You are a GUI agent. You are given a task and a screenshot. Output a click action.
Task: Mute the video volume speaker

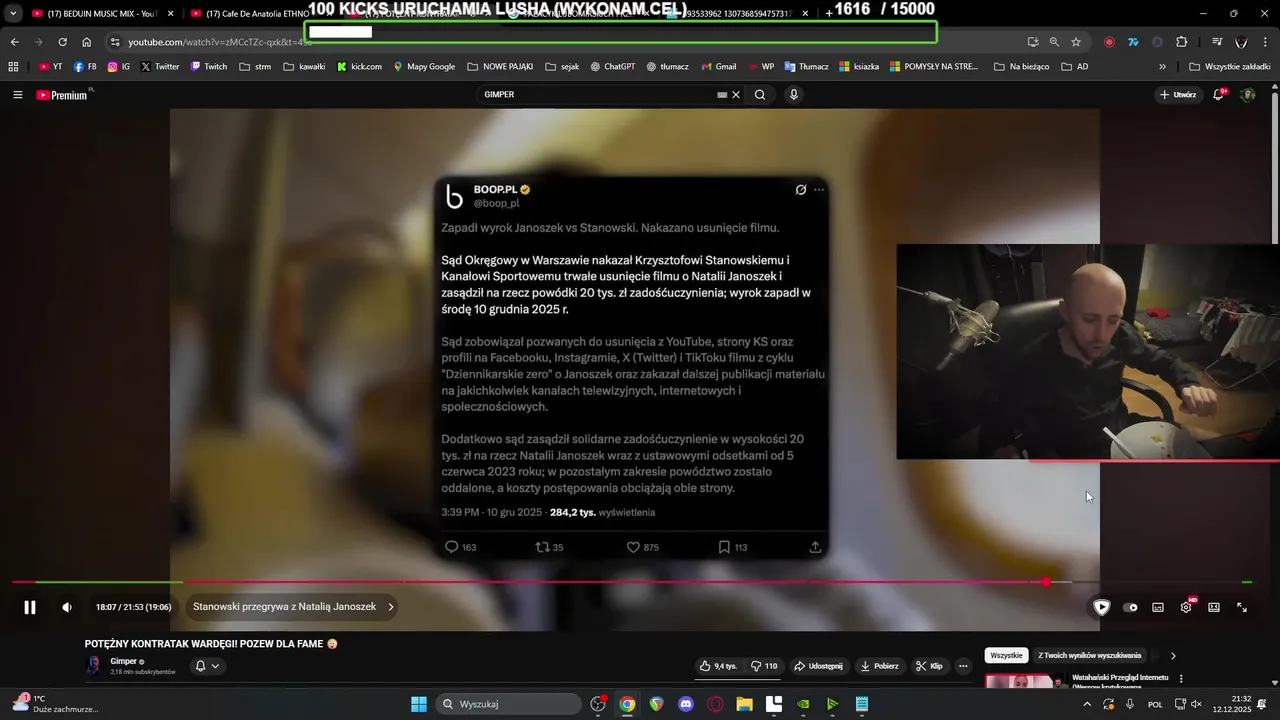(67, 607)
